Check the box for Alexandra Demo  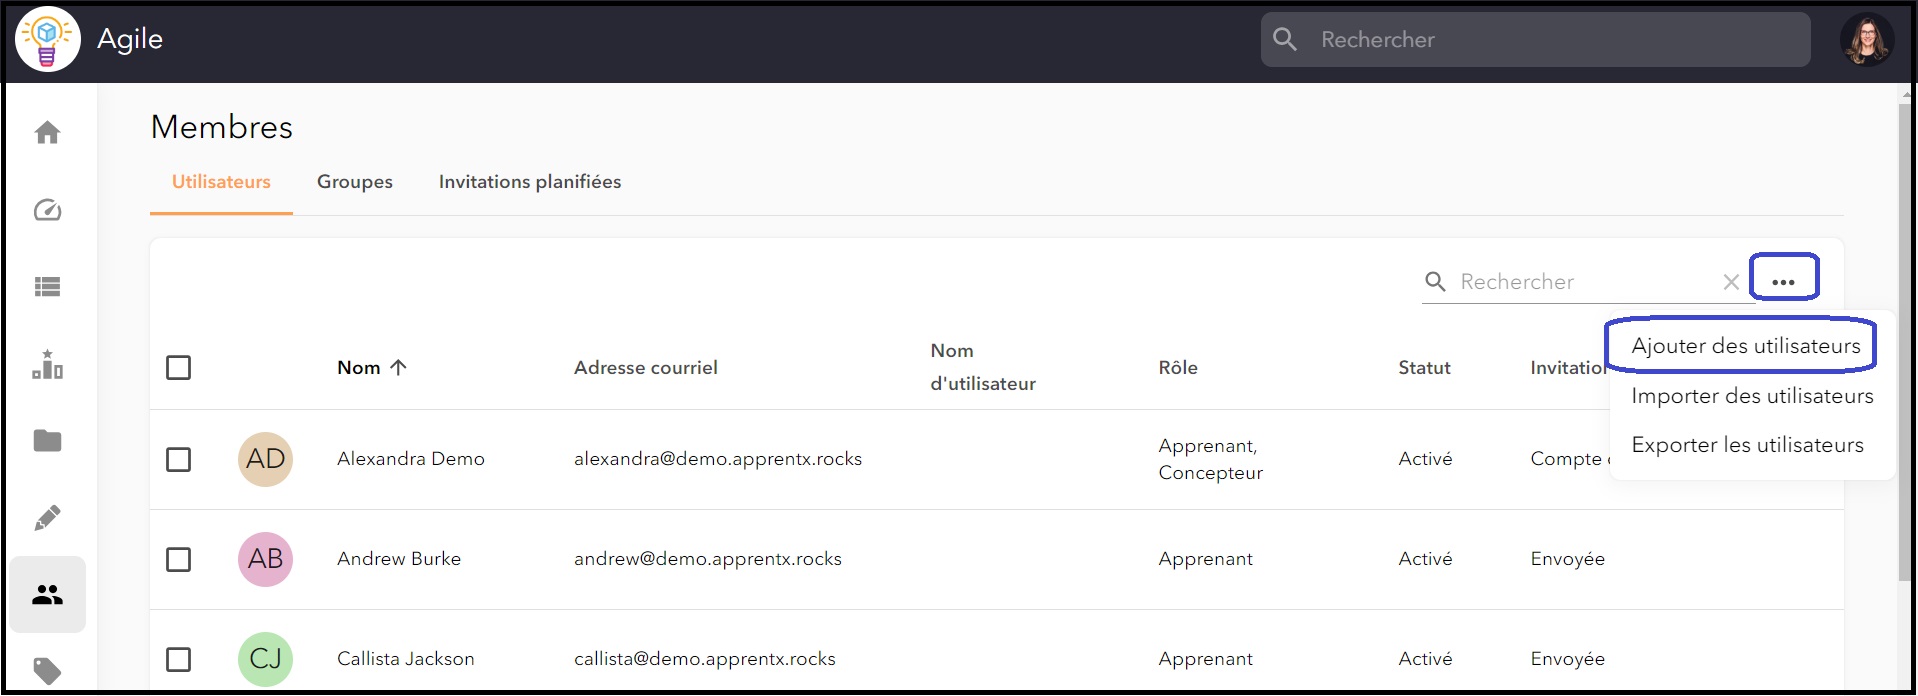(x=178, y=459)
